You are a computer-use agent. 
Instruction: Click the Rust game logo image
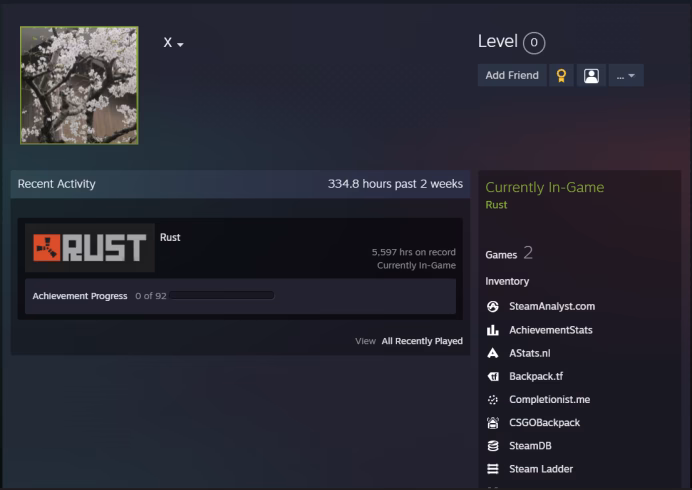coord(90,248)
